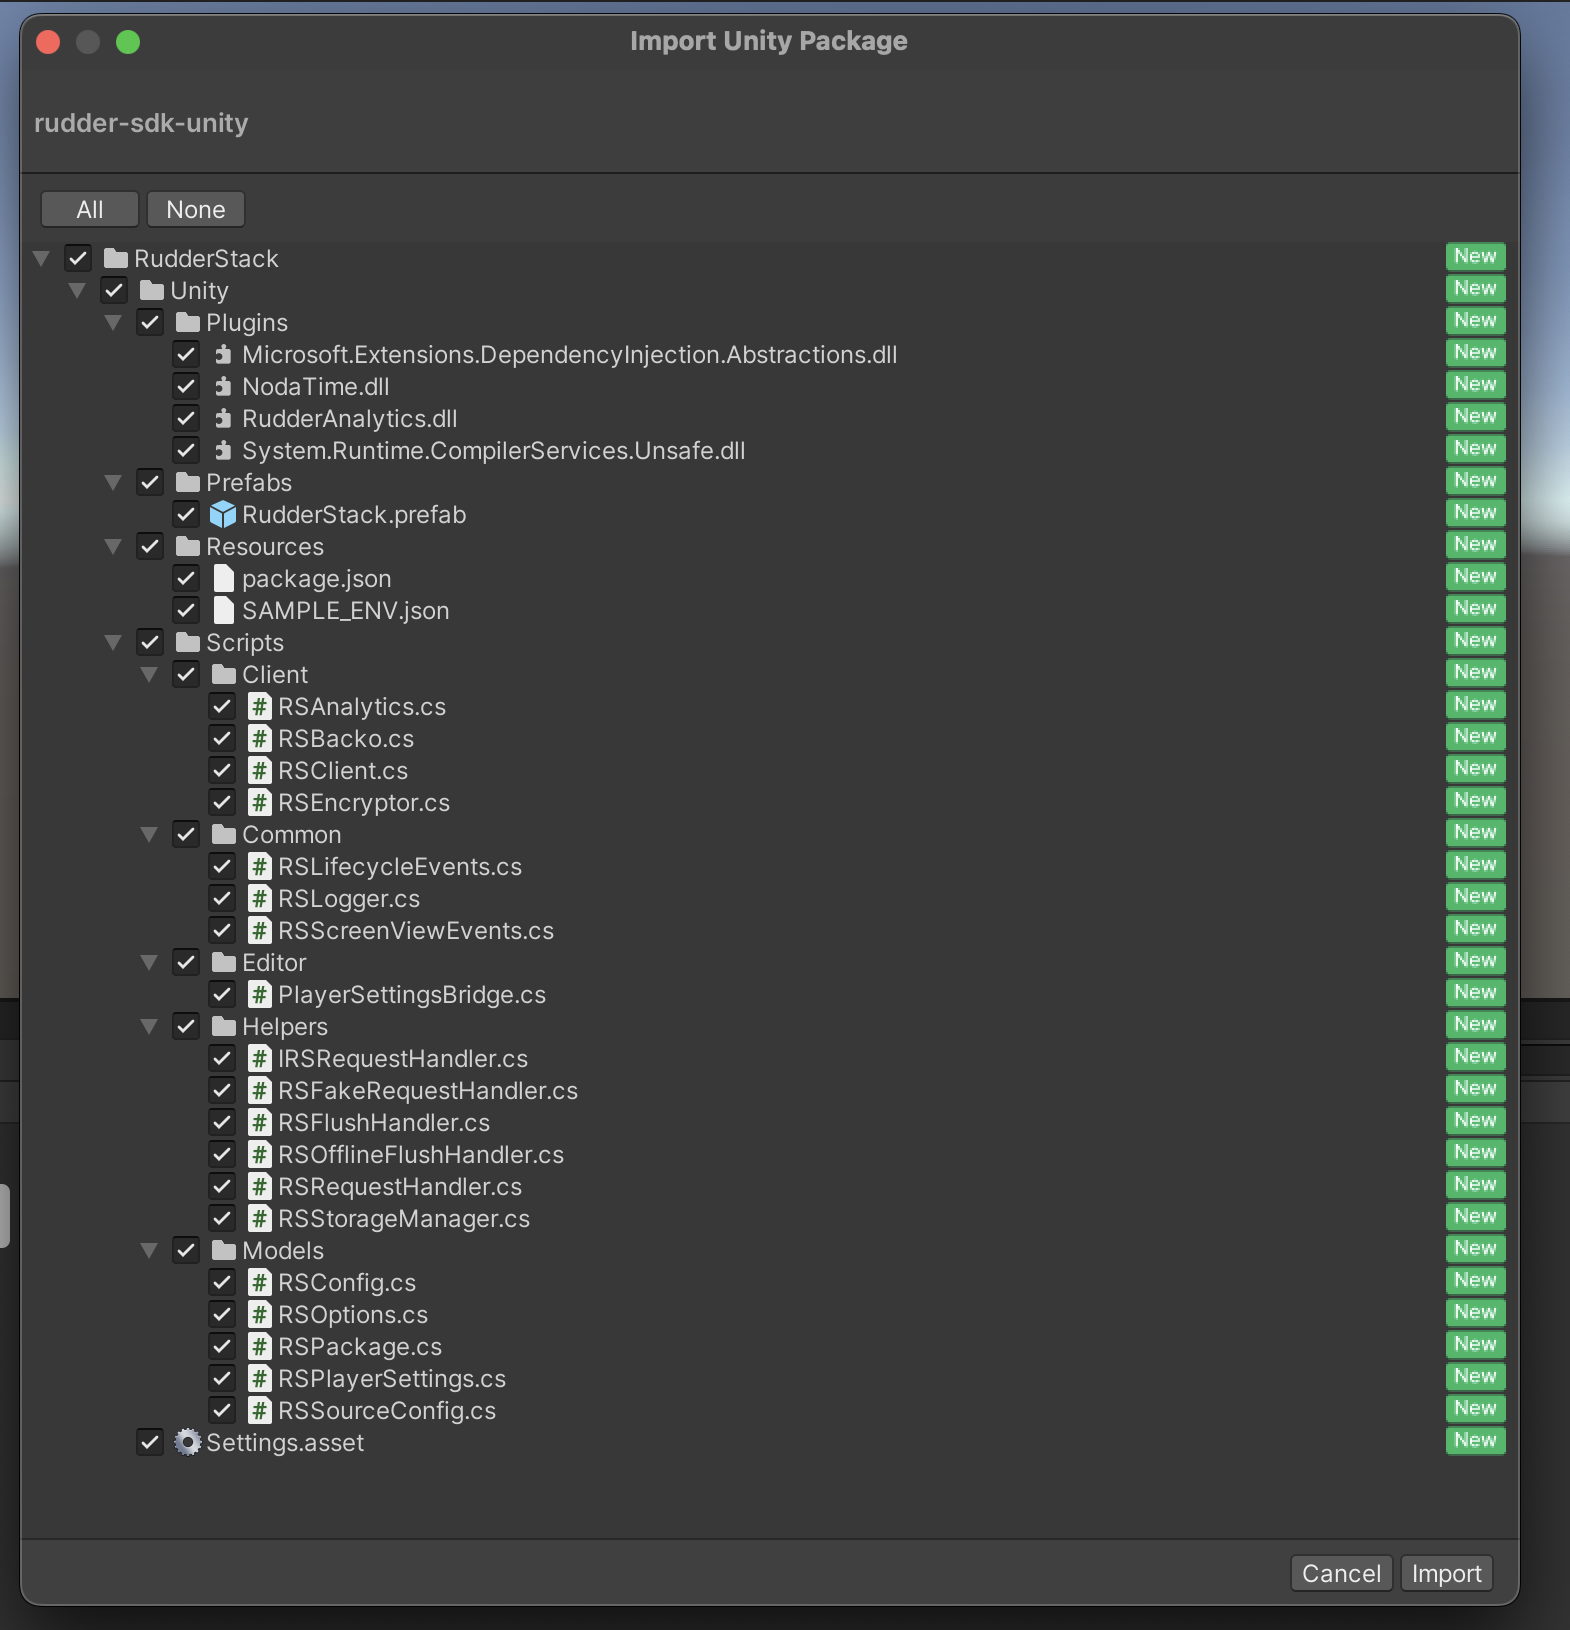Click the RudderStack.prefab cube icon
1570x1630 pixels.
click(223, 515)
